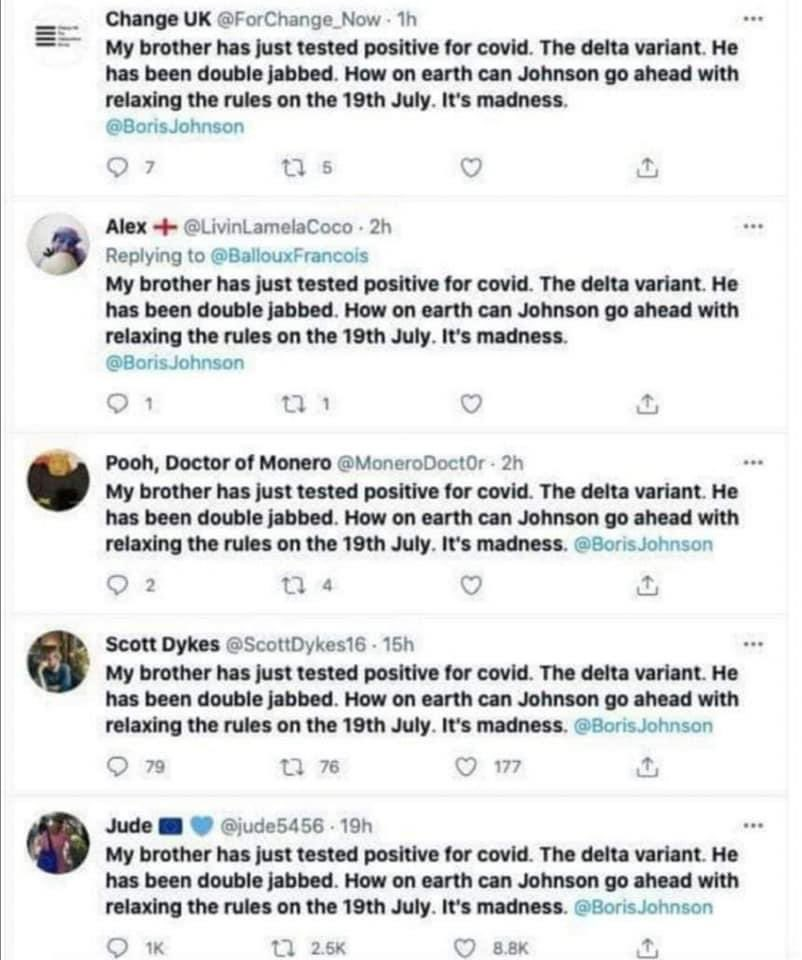Open more options on Alex's tweet
The width and height of the screenshot is (802, 960).
(753, 227)
